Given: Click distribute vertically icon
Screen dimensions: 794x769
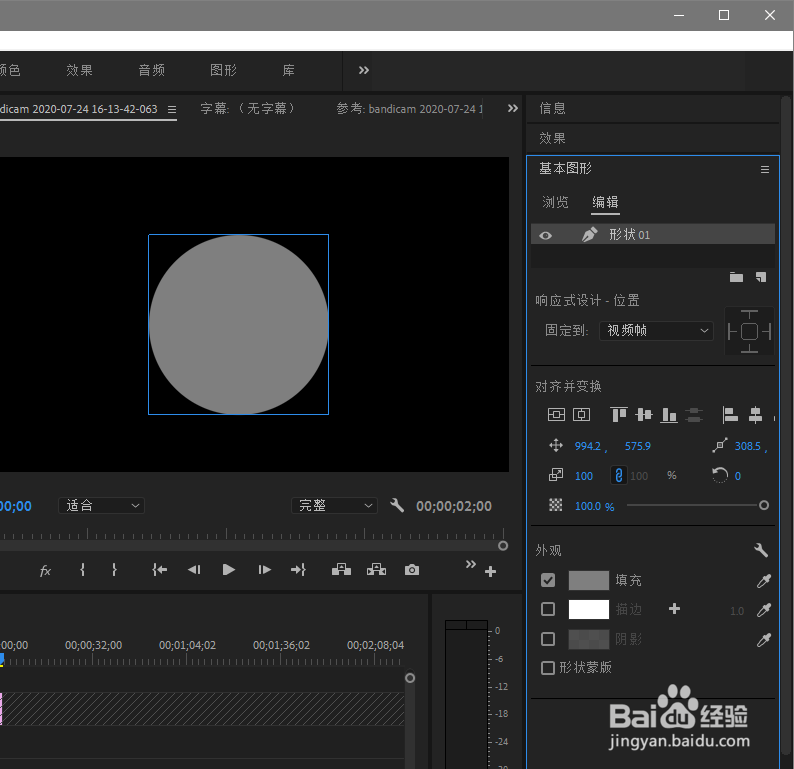Looking at the screenshot, I should click(694, 415).
